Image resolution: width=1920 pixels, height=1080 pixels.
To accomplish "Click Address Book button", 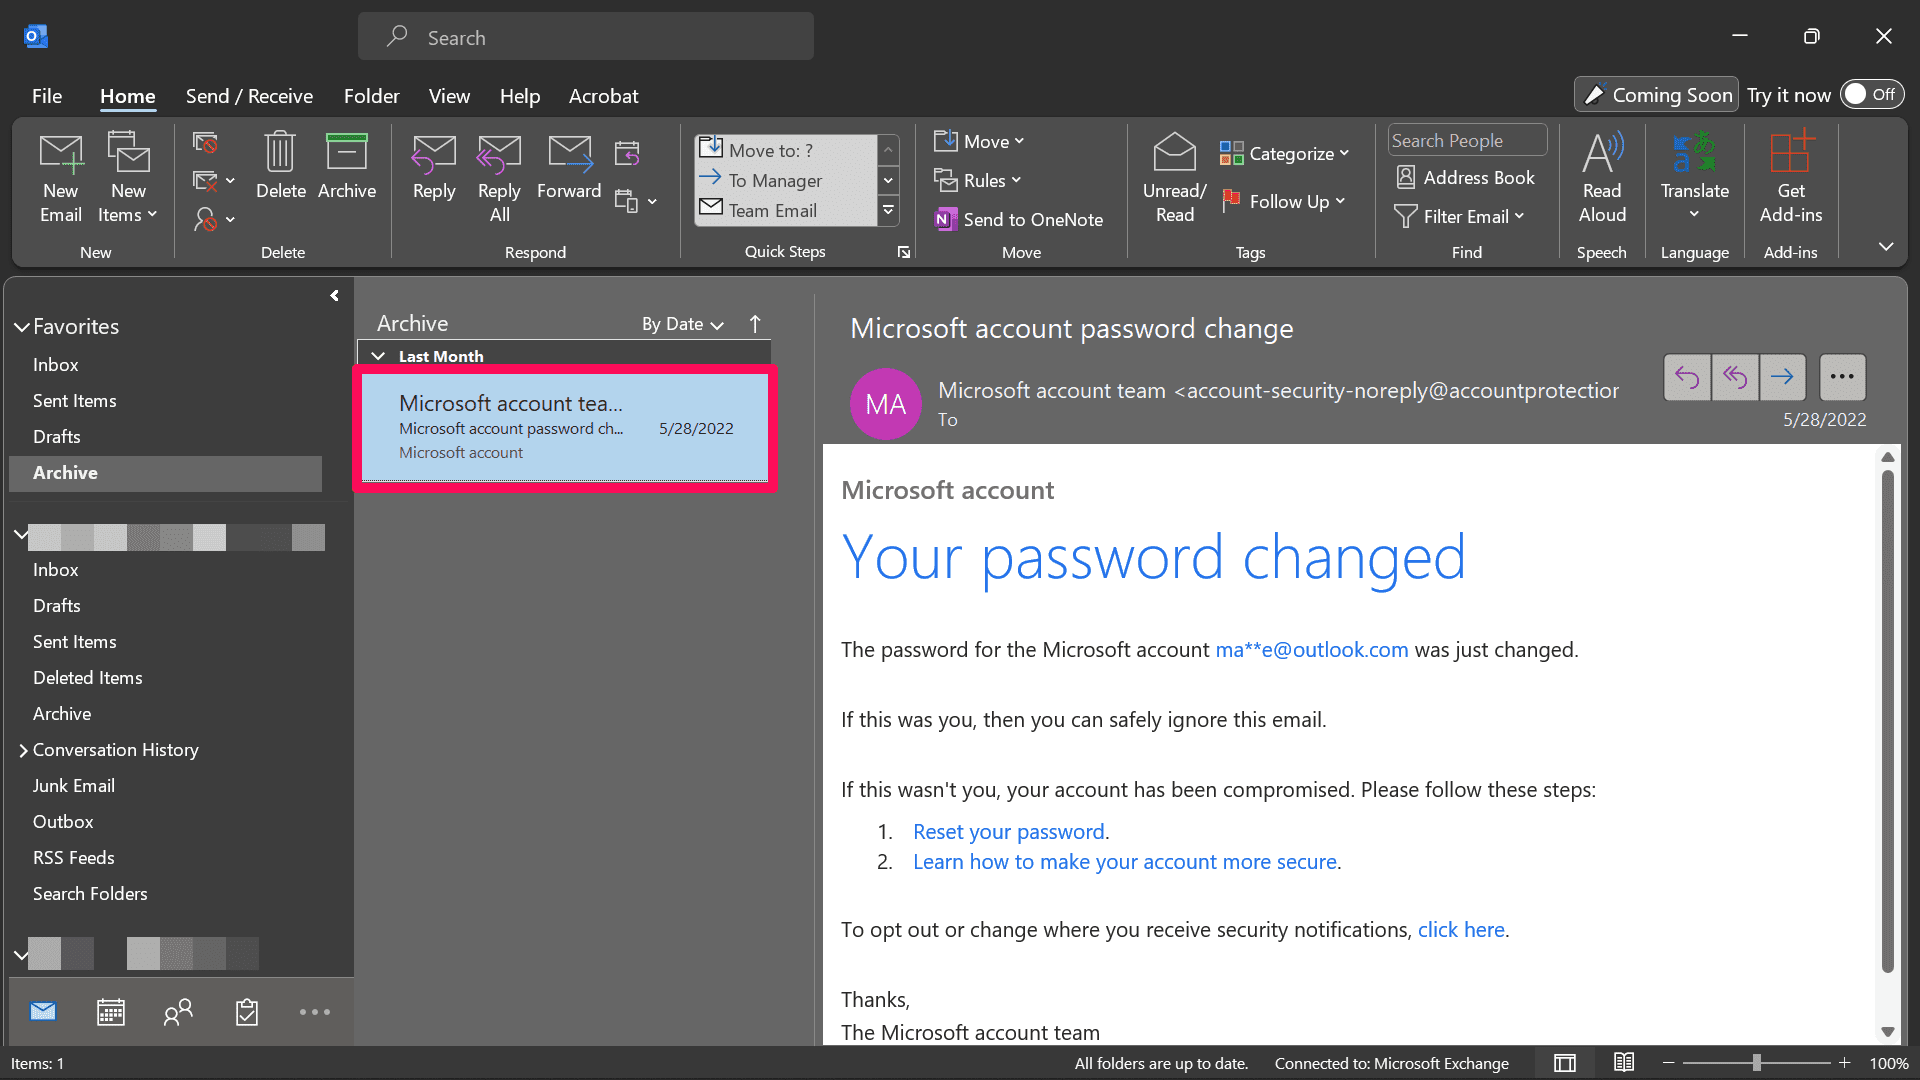I will (1465, 178).
